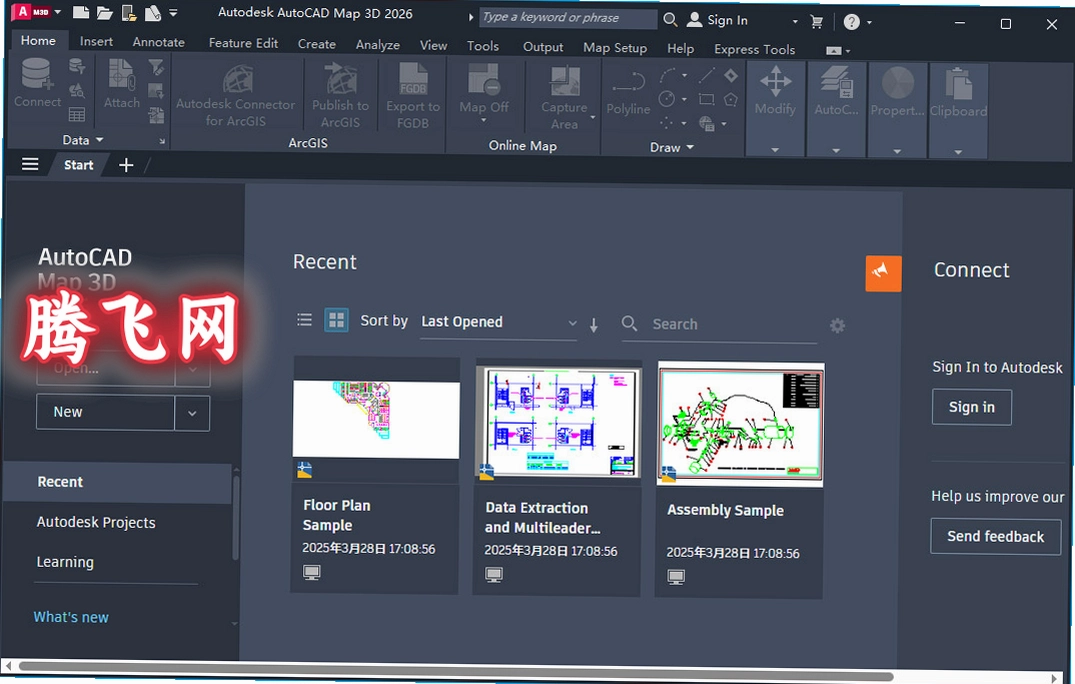Click the Capture Area icon
Viewport: 1075px width, 684px height.
click(565, 82)
